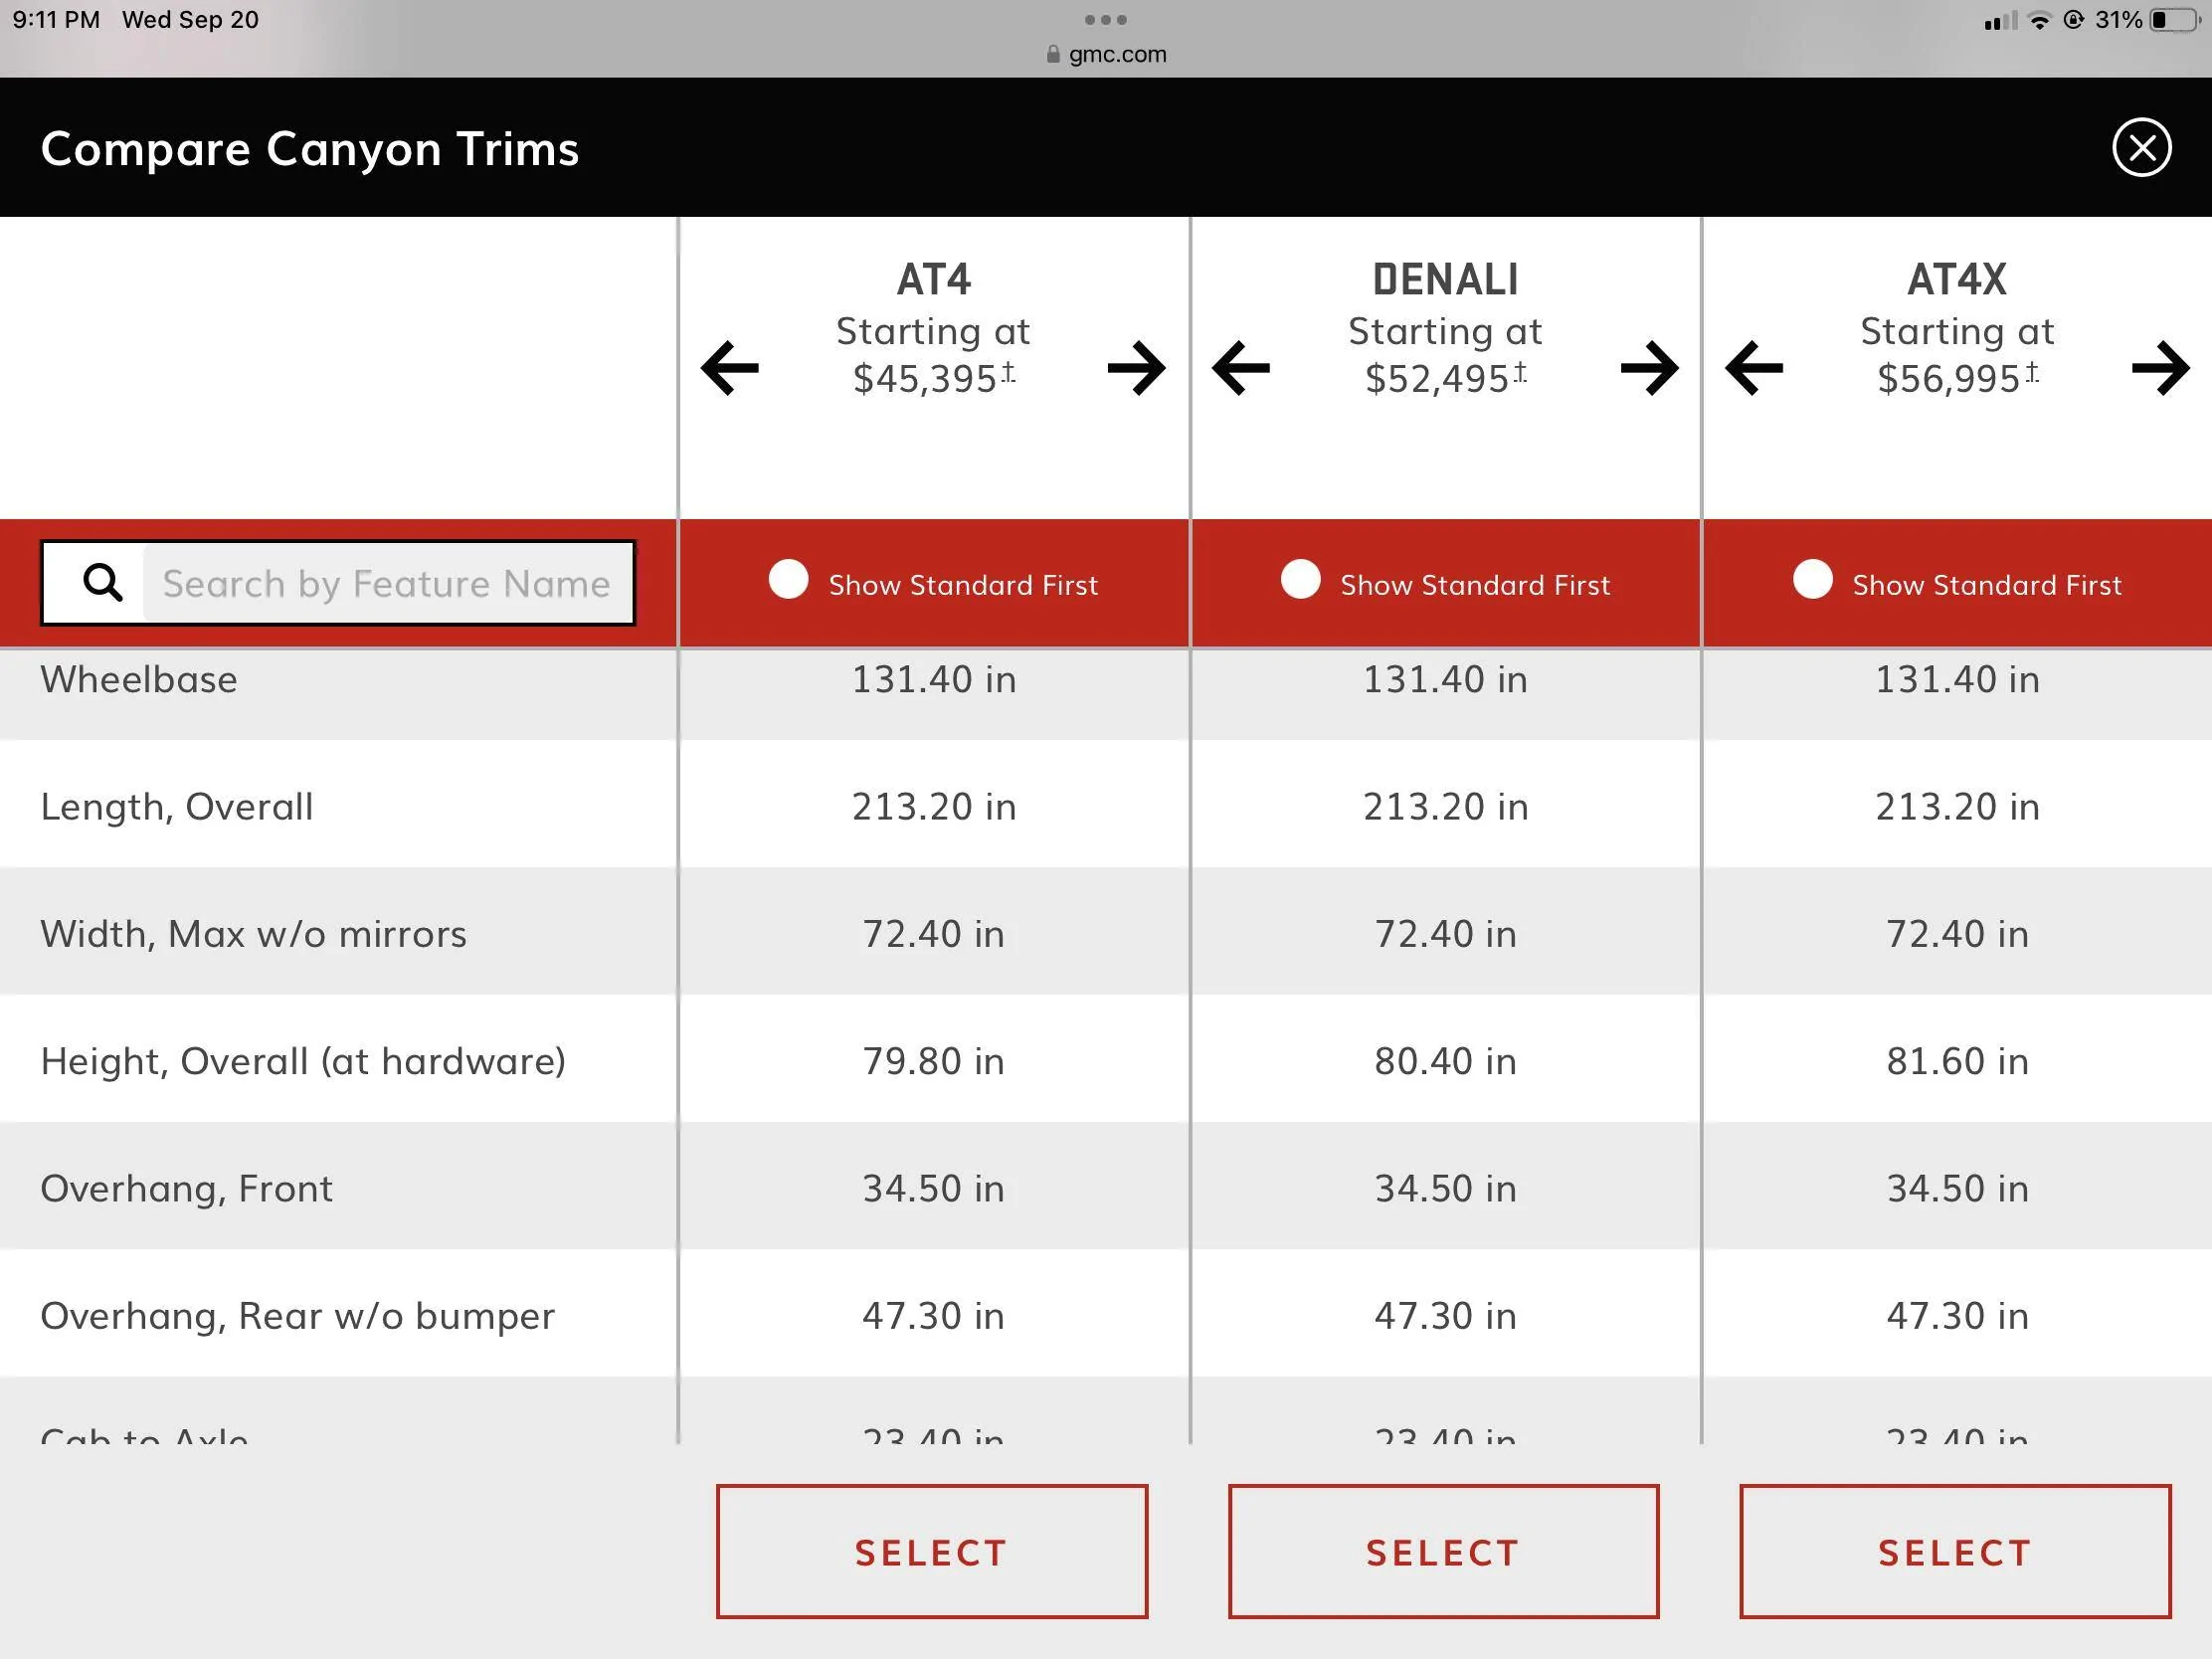Go to previous trim in AT4X column
The image size is (2212, 1659).
1754,368
